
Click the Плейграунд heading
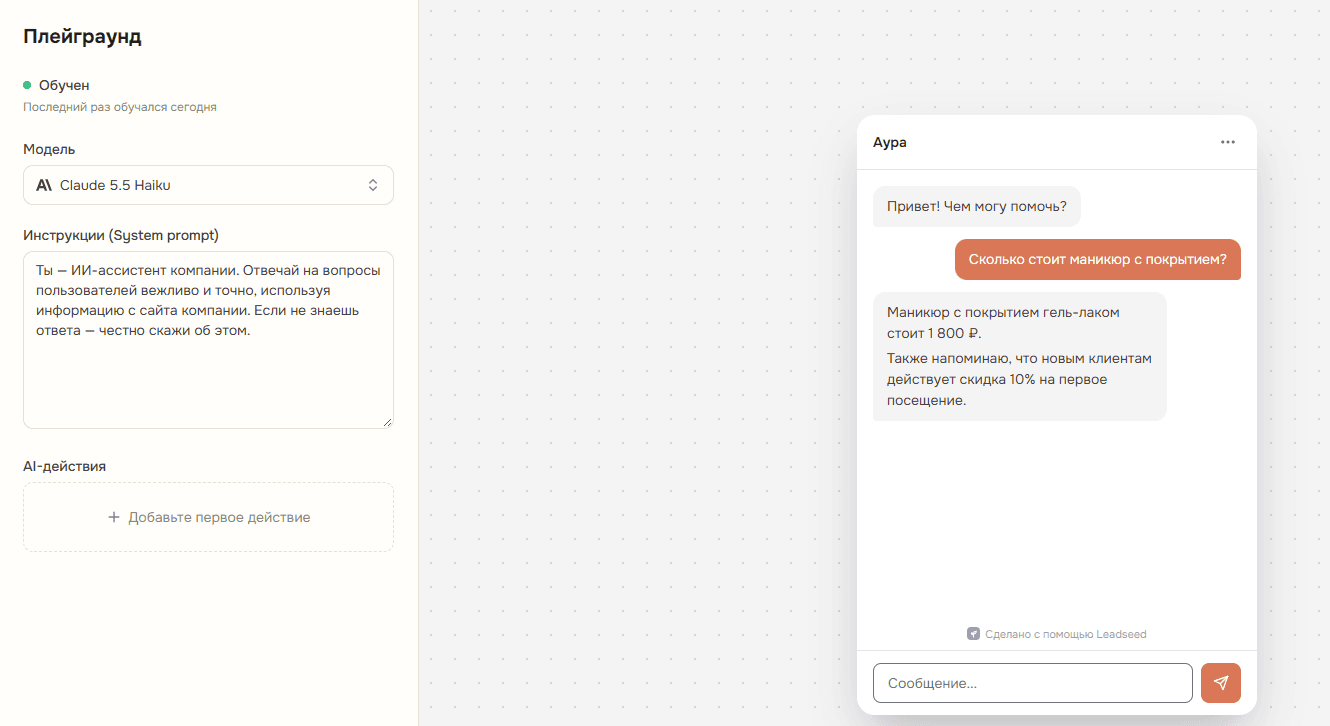[82, 37]
